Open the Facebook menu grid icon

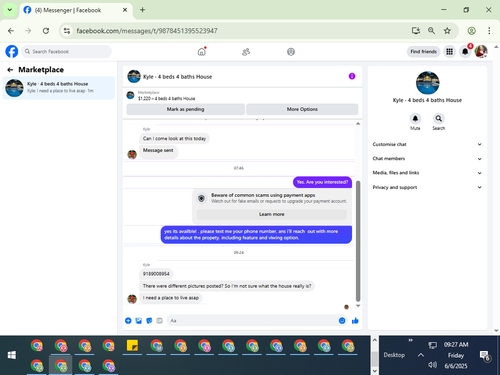pyautogui.click(x=449, y=52)
